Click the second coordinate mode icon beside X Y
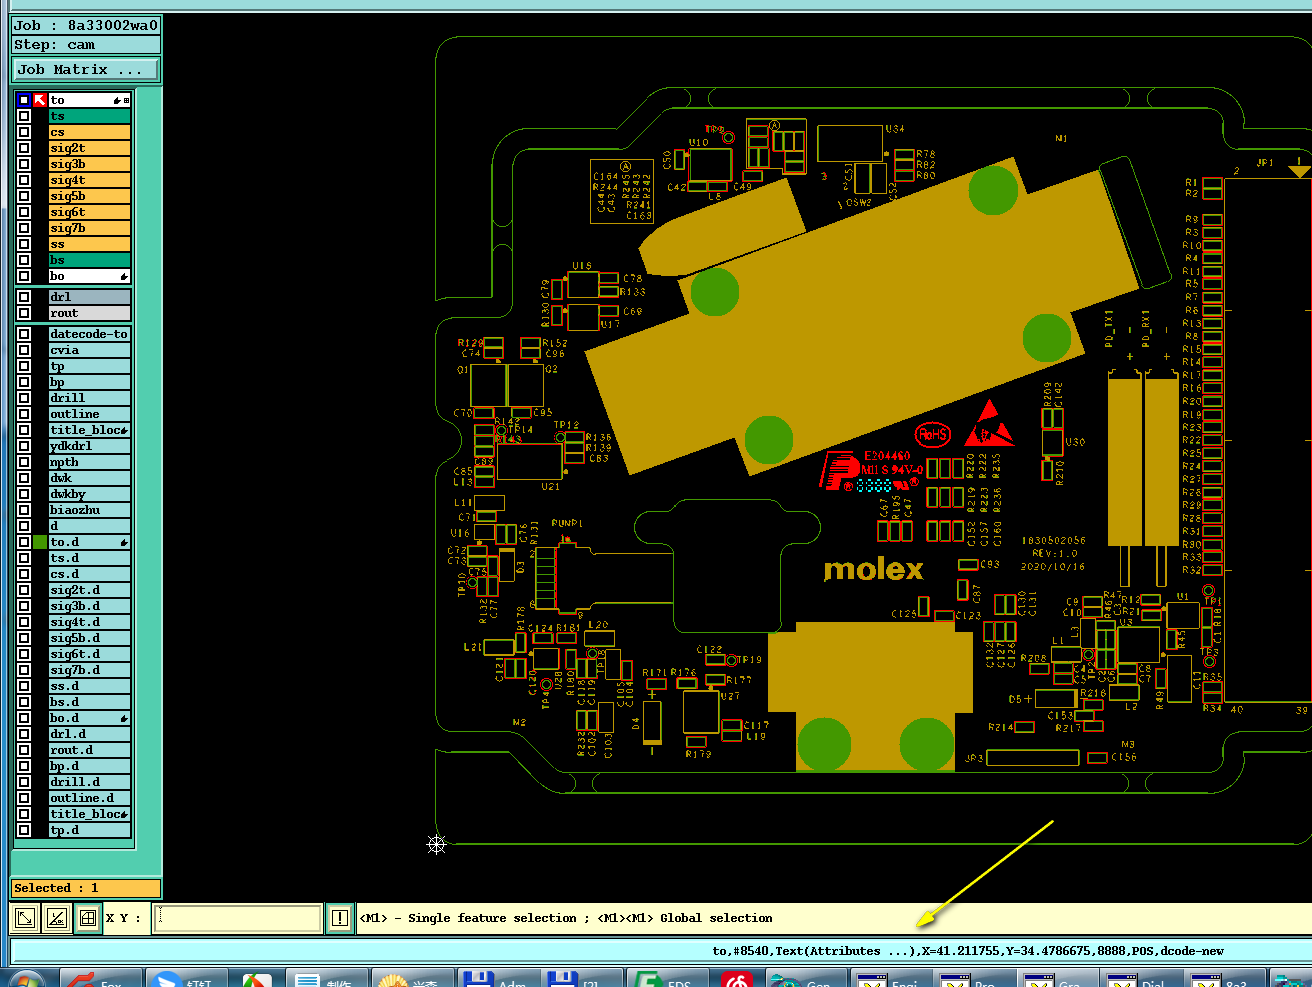This screenshot has height=987, width=1312. (x=57, y=917)
